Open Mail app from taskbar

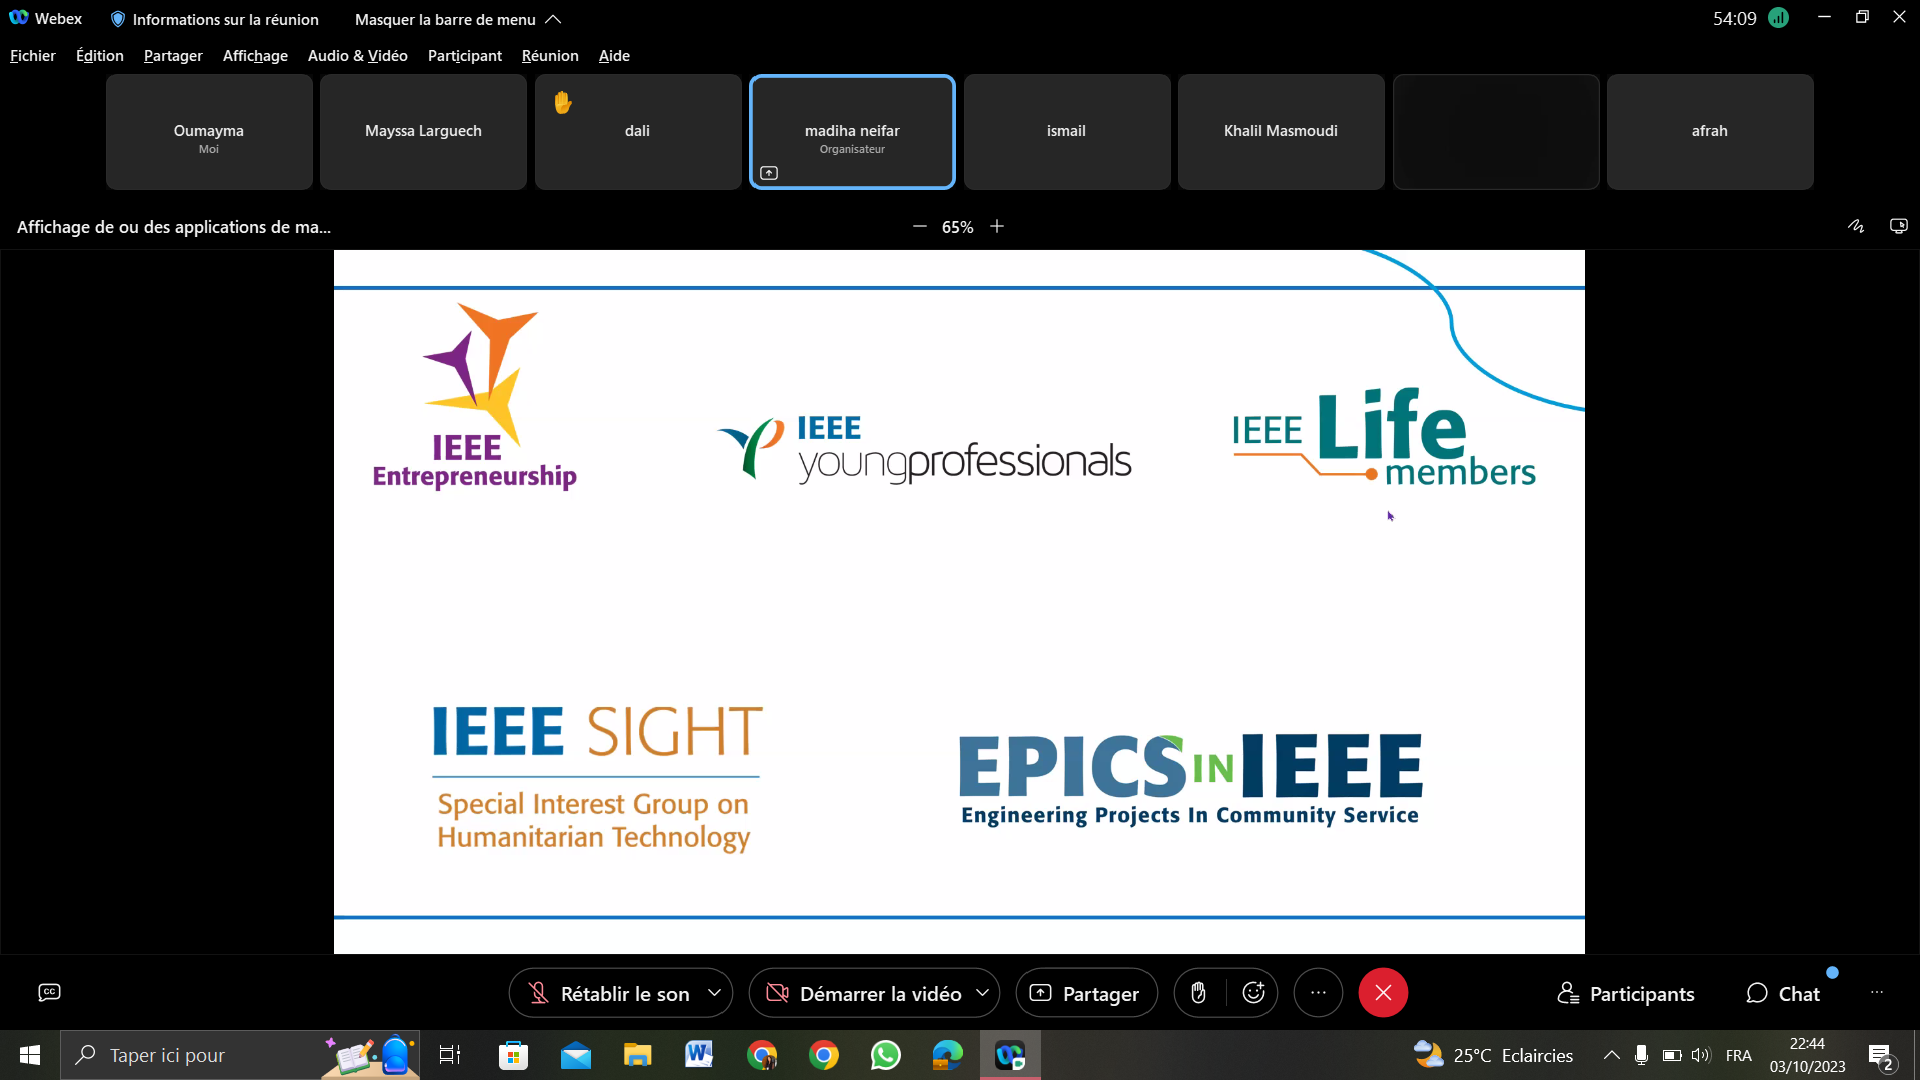tap(575, 1055)
